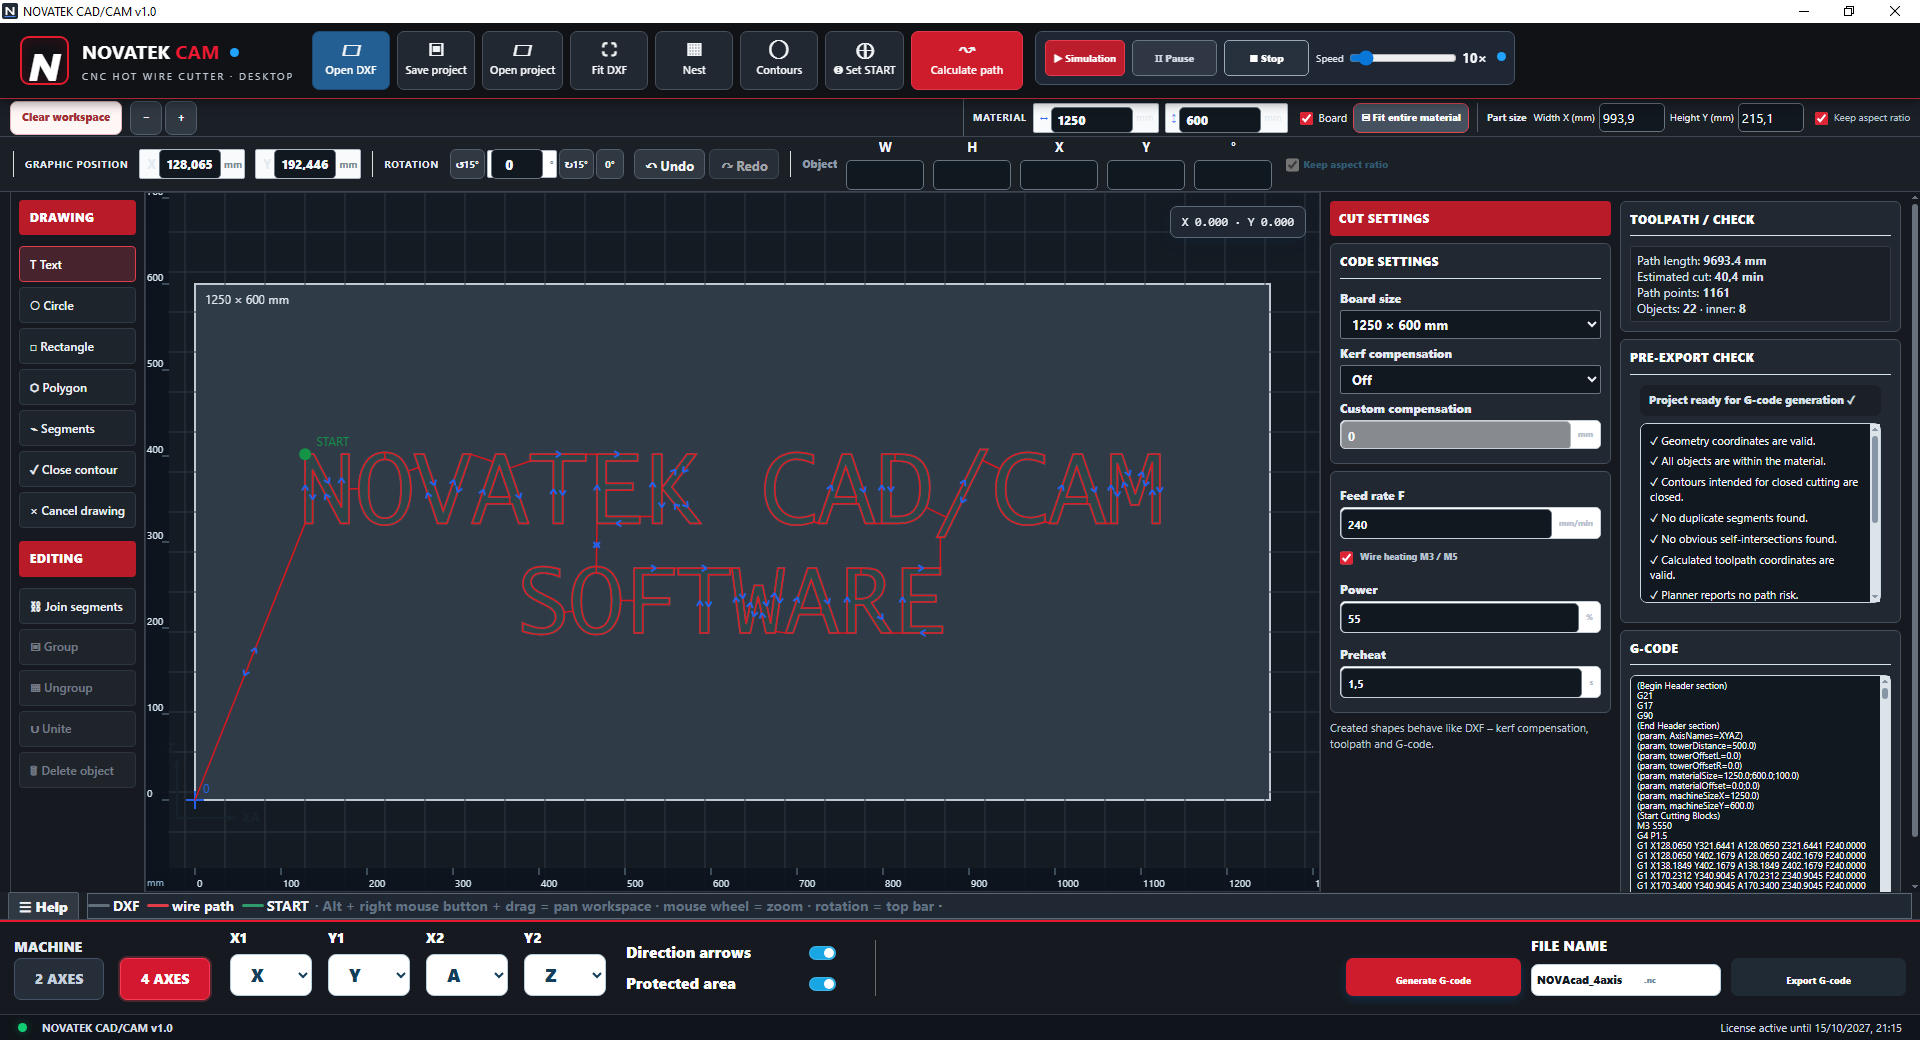Toggle the Direction arrows switch

tap(822, 953)
